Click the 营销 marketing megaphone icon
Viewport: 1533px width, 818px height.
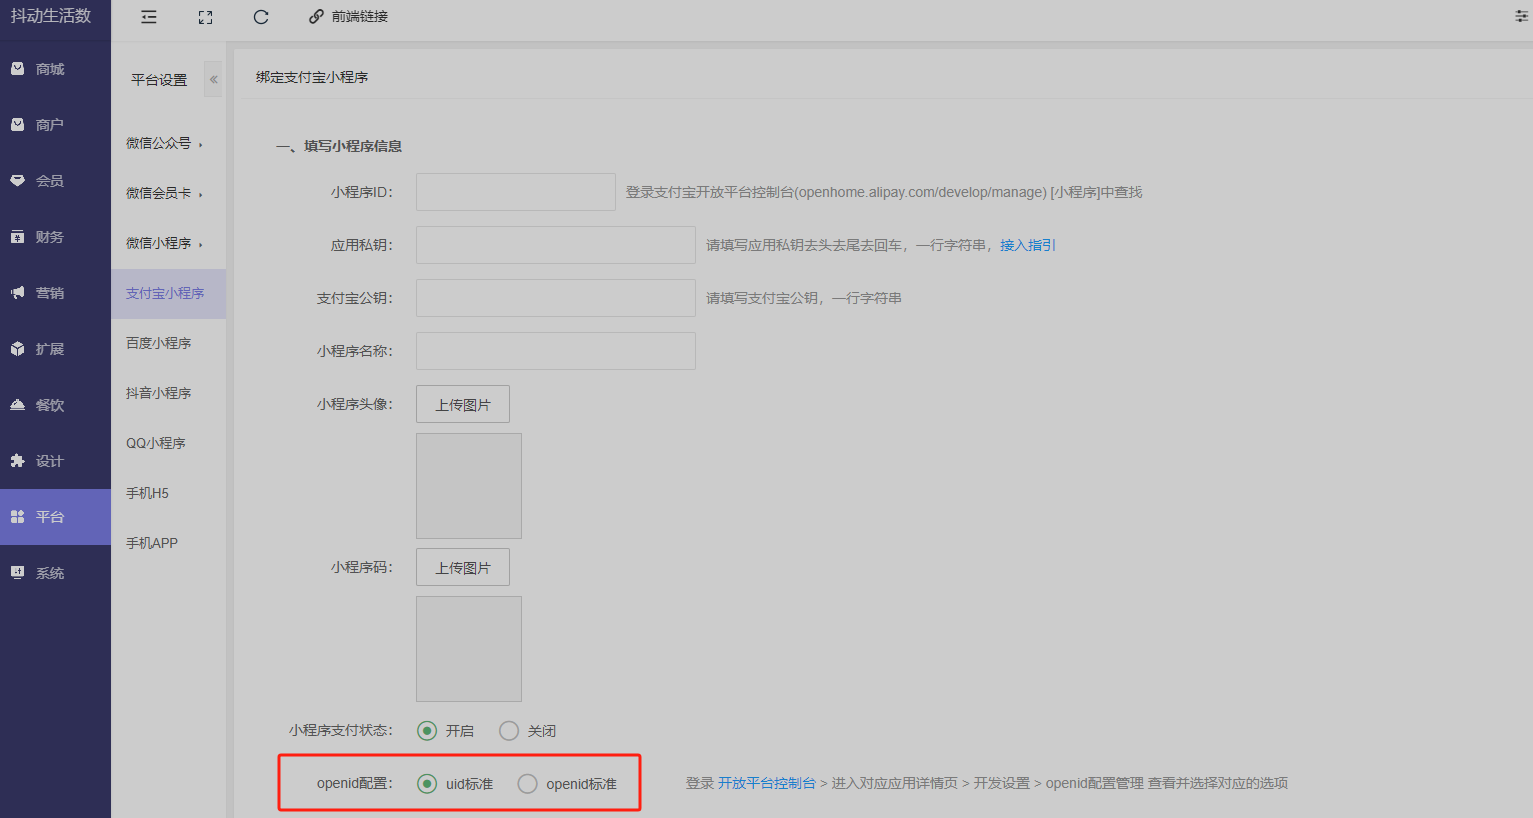(x=17, y=293)
